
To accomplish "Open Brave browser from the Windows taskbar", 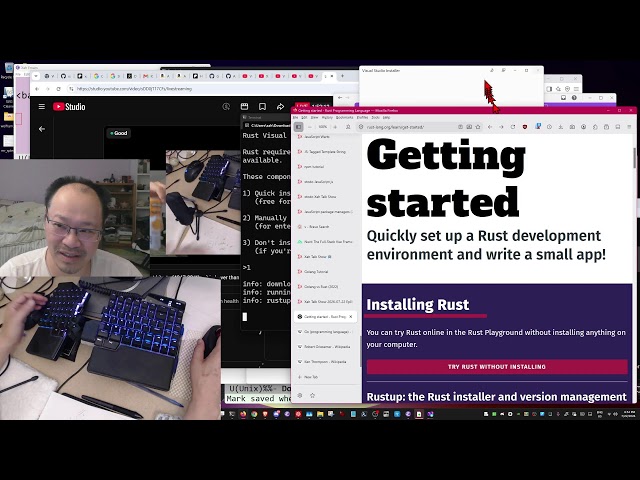I will tap(265, 414).
